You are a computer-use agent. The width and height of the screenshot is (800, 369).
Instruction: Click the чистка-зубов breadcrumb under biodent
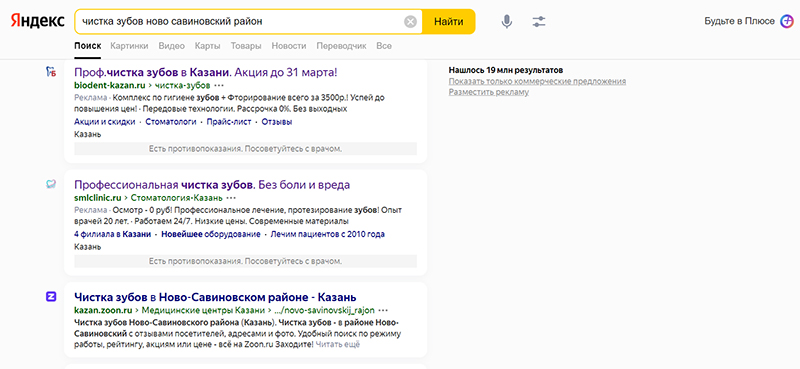(182, 85)
